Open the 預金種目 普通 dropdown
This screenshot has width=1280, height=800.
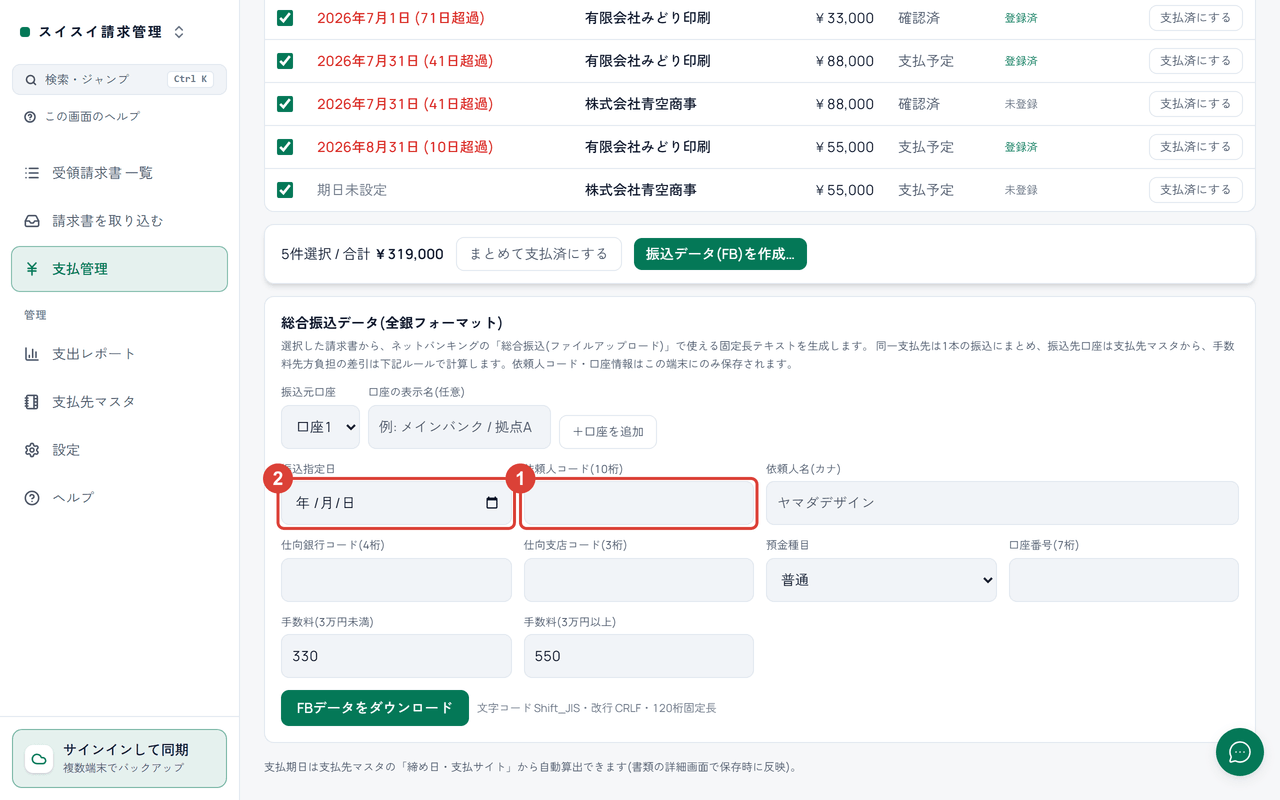click(x=881, y=580)
